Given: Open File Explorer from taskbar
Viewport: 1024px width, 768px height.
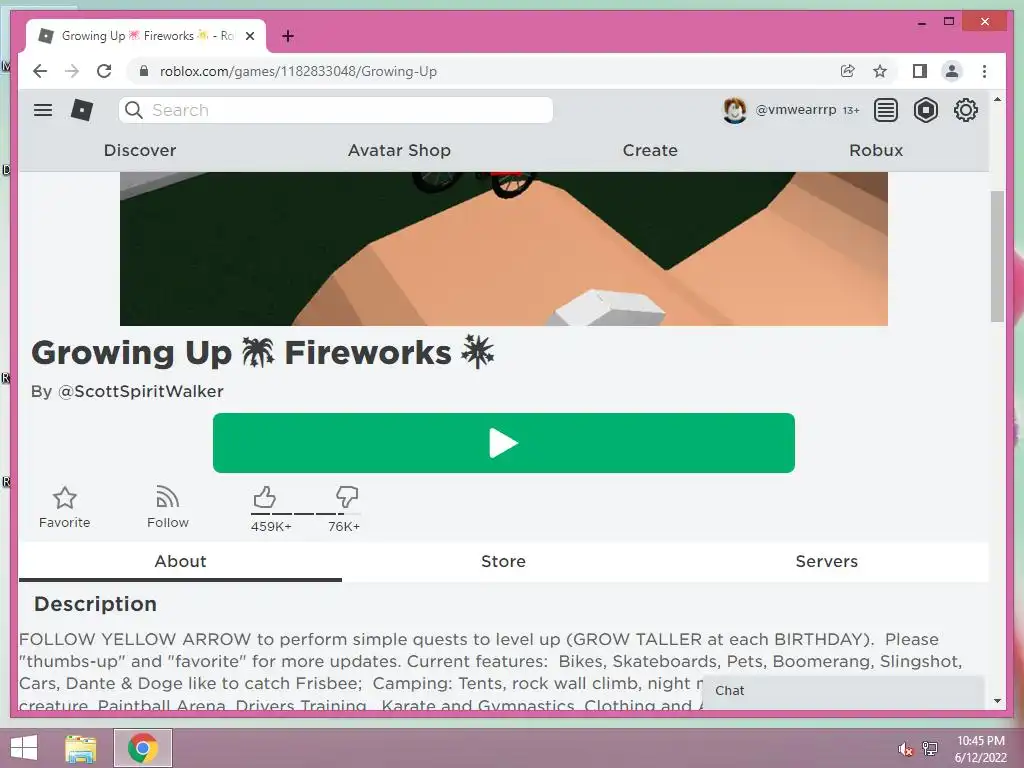Looking at the screenshot, I should 81,748.
